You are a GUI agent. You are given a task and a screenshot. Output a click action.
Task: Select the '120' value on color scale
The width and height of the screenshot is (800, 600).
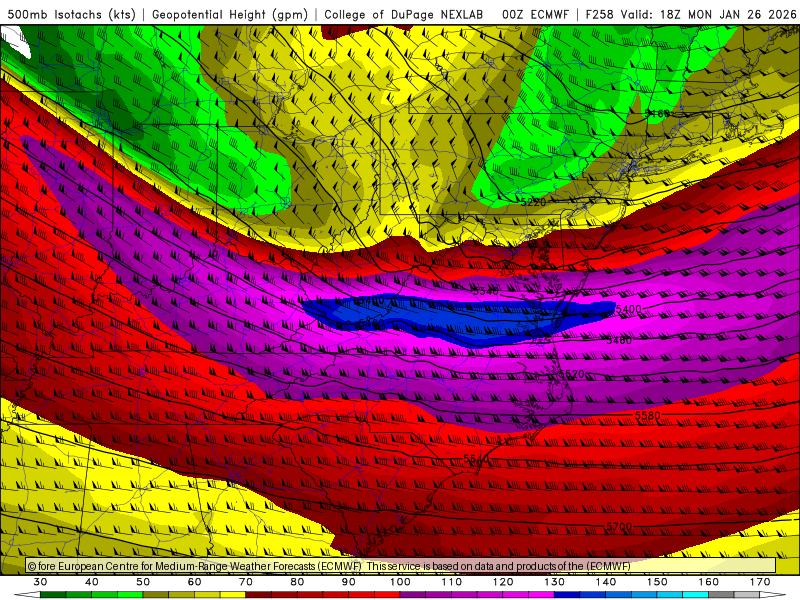click(503, 582)
